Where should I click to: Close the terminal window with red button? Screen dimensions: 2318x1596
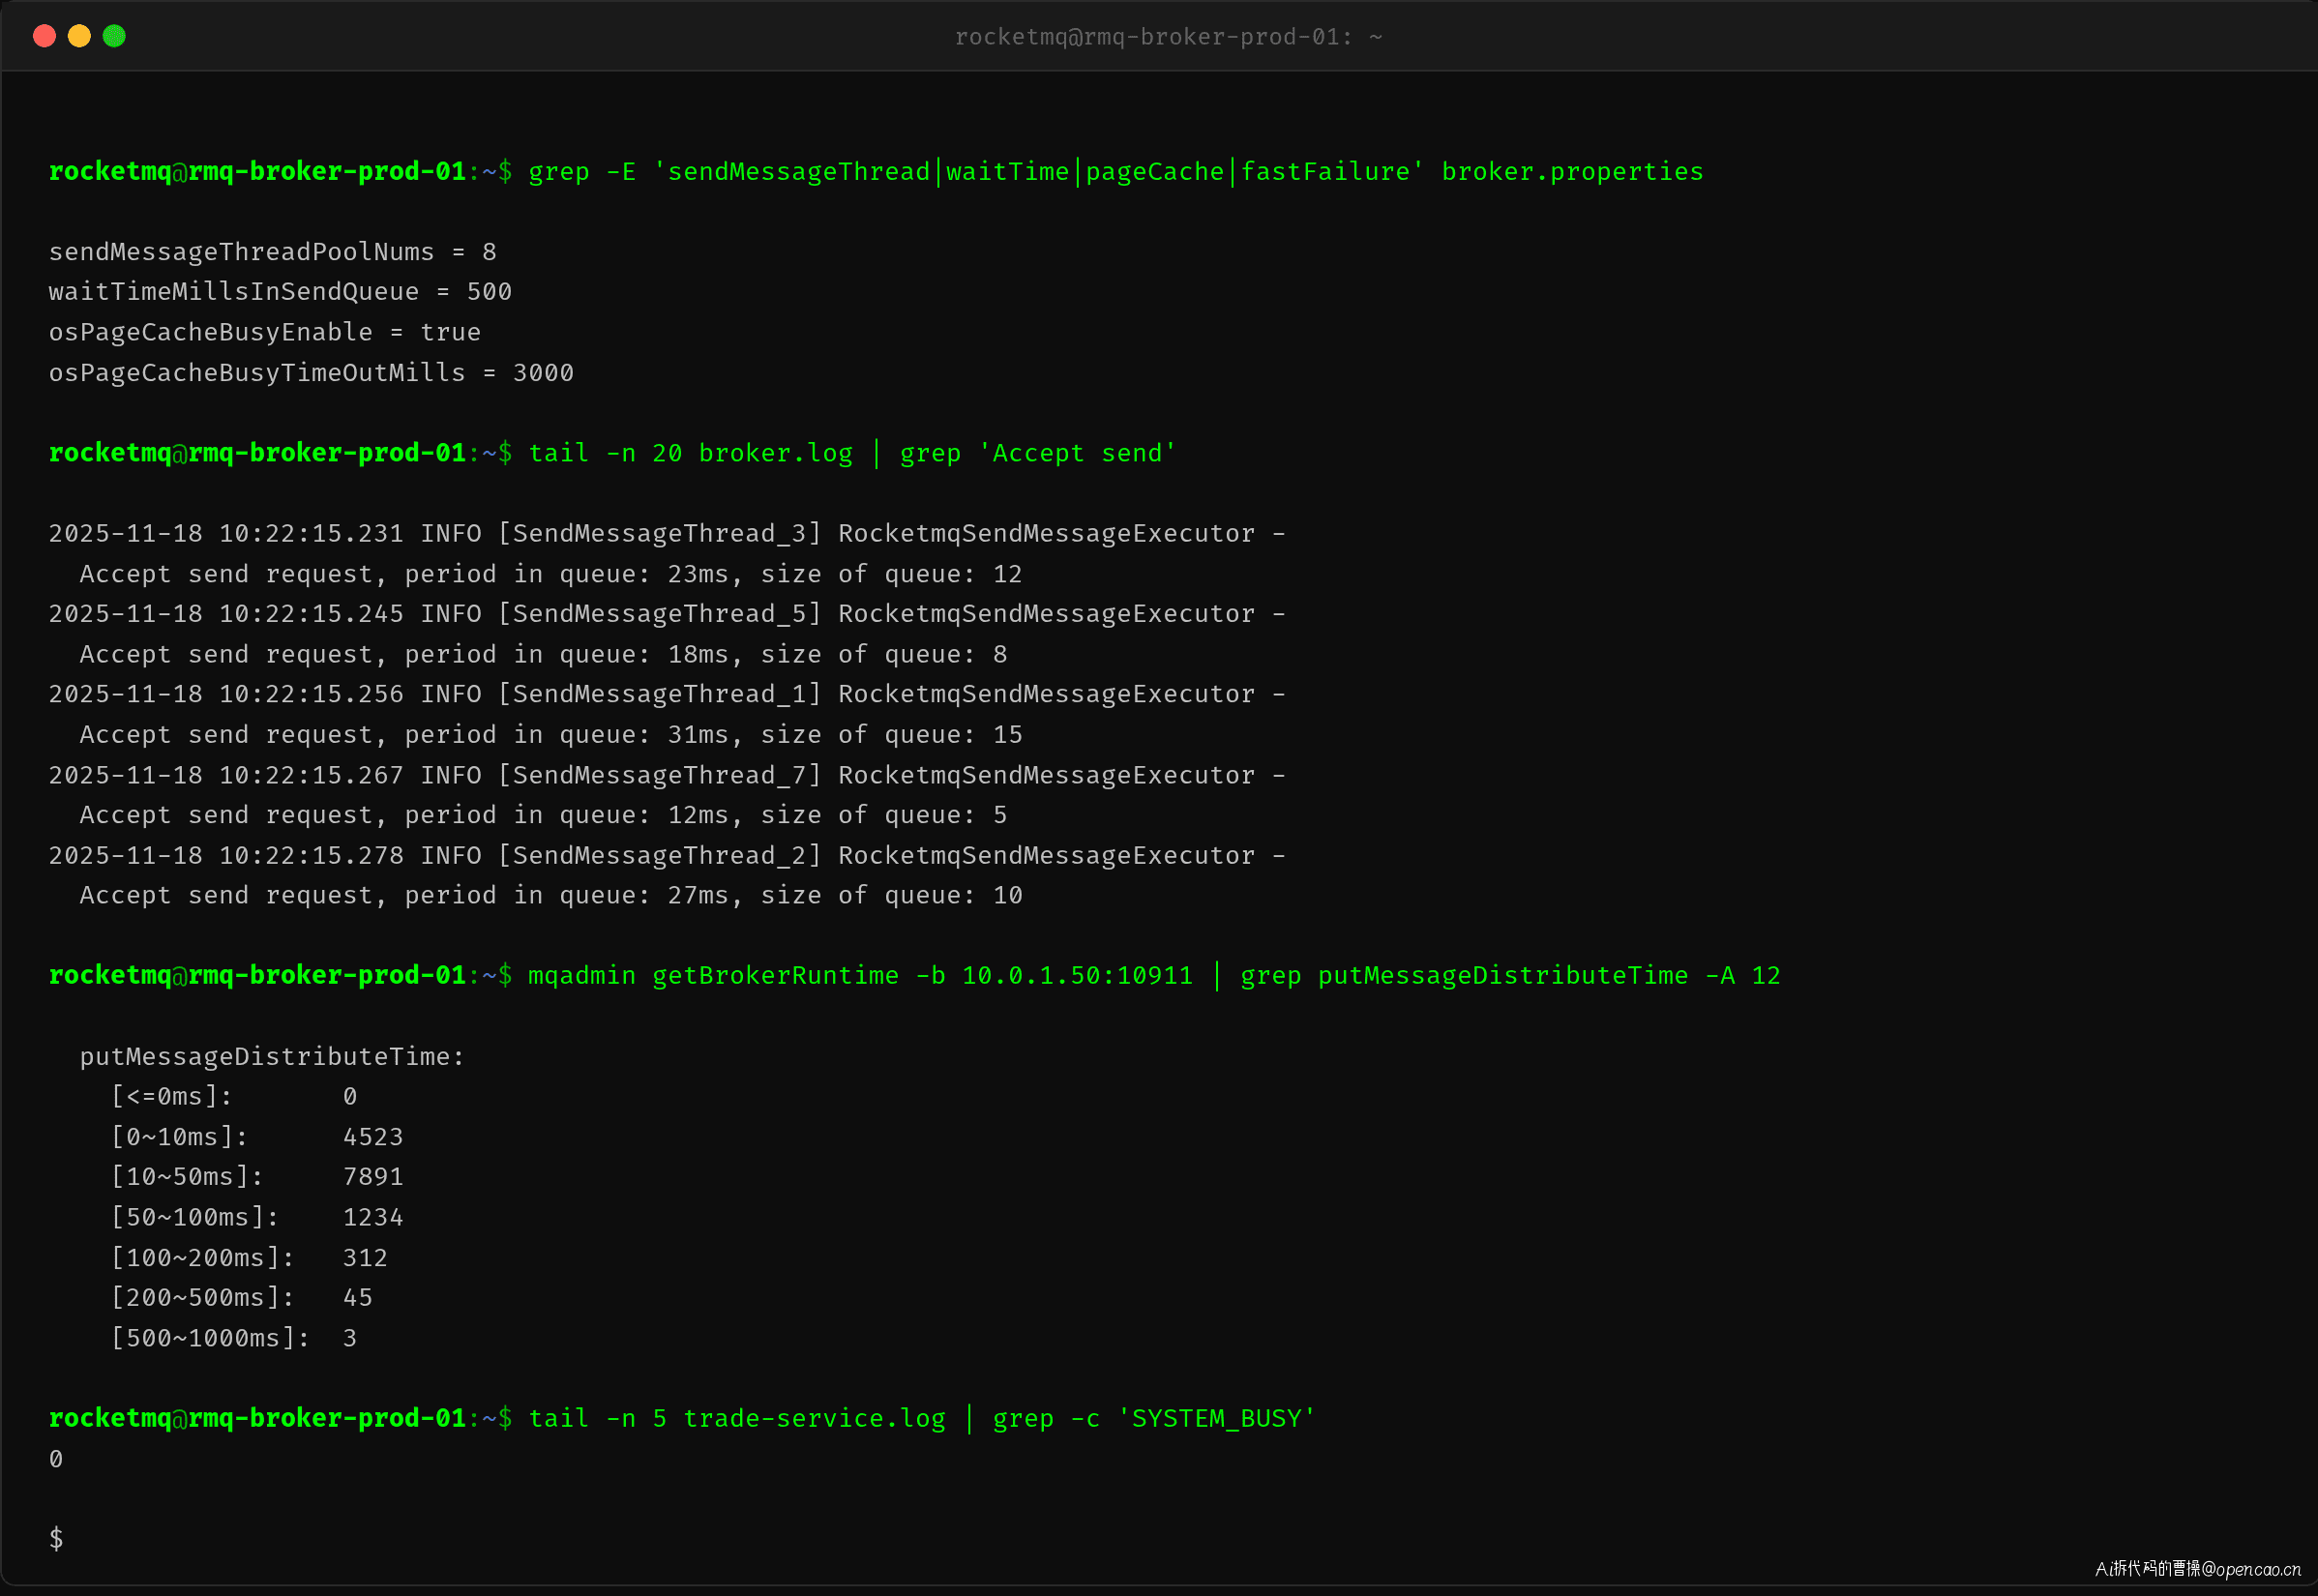[44, 36]
